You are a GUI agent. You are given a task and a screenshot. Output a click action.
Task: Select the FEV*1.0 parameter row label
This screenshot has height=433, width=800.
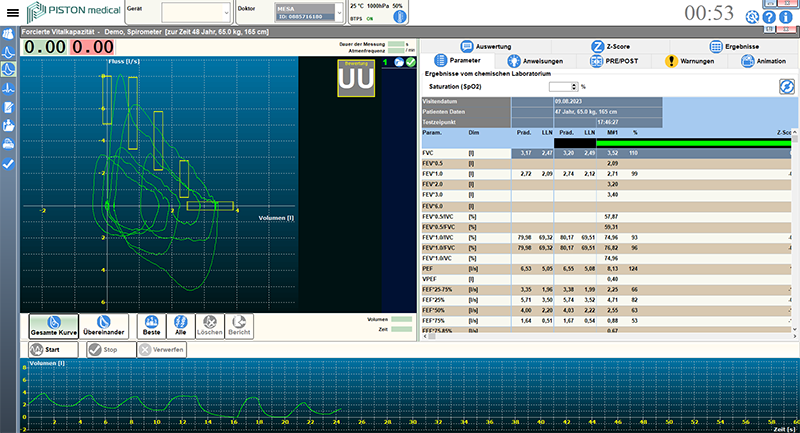(x=432, y=174)
